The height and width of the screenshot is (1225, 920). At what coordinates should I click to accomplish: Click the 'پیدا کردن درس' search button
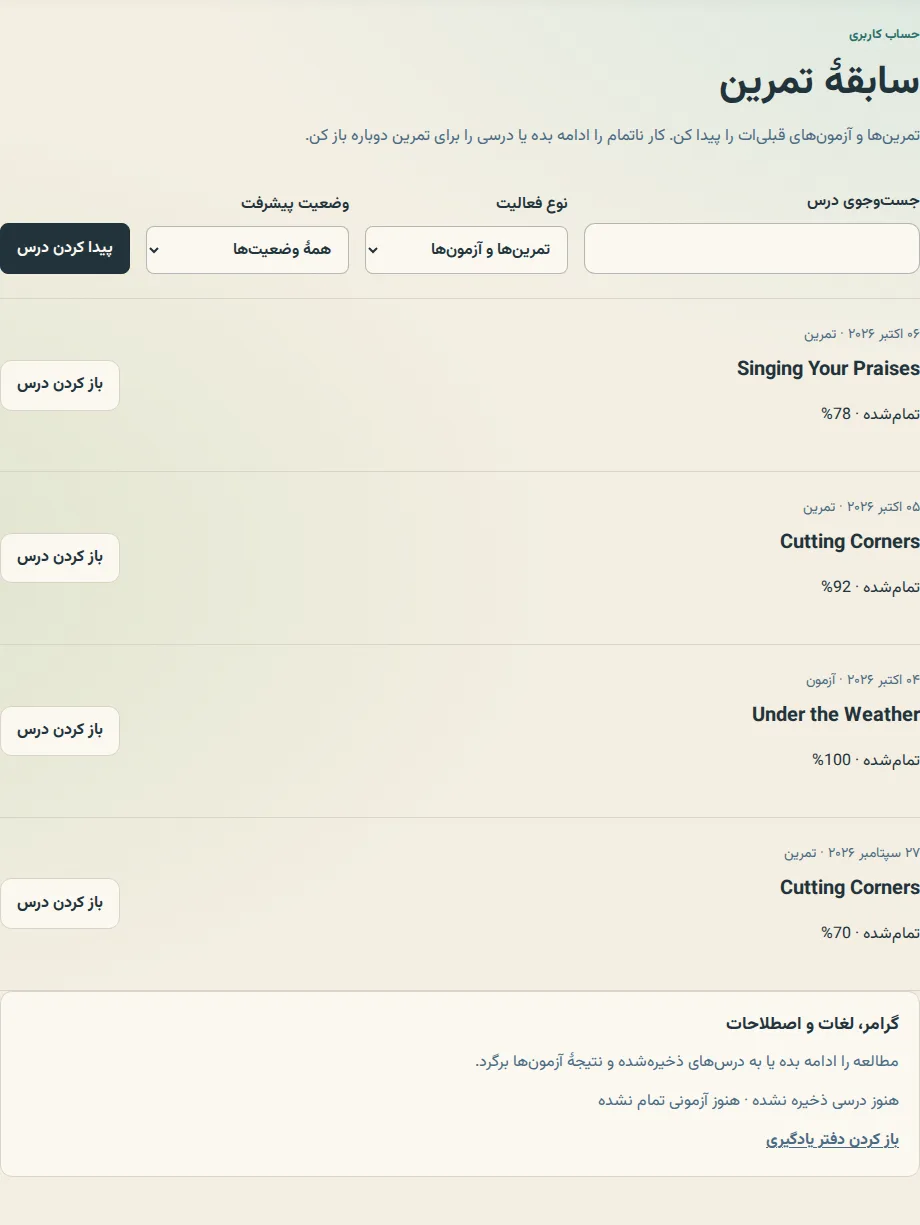[65, 248]
